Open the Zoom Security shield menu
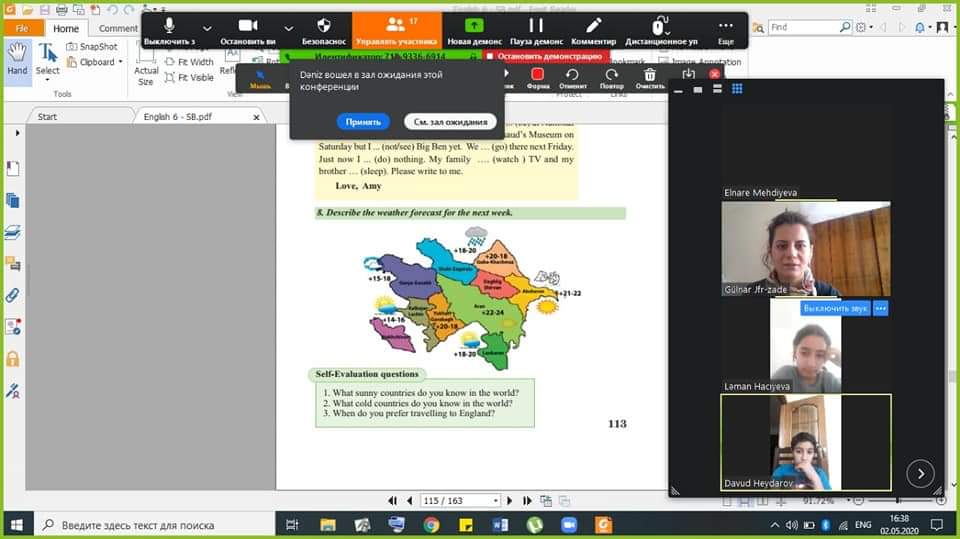 tap(324, 31)
